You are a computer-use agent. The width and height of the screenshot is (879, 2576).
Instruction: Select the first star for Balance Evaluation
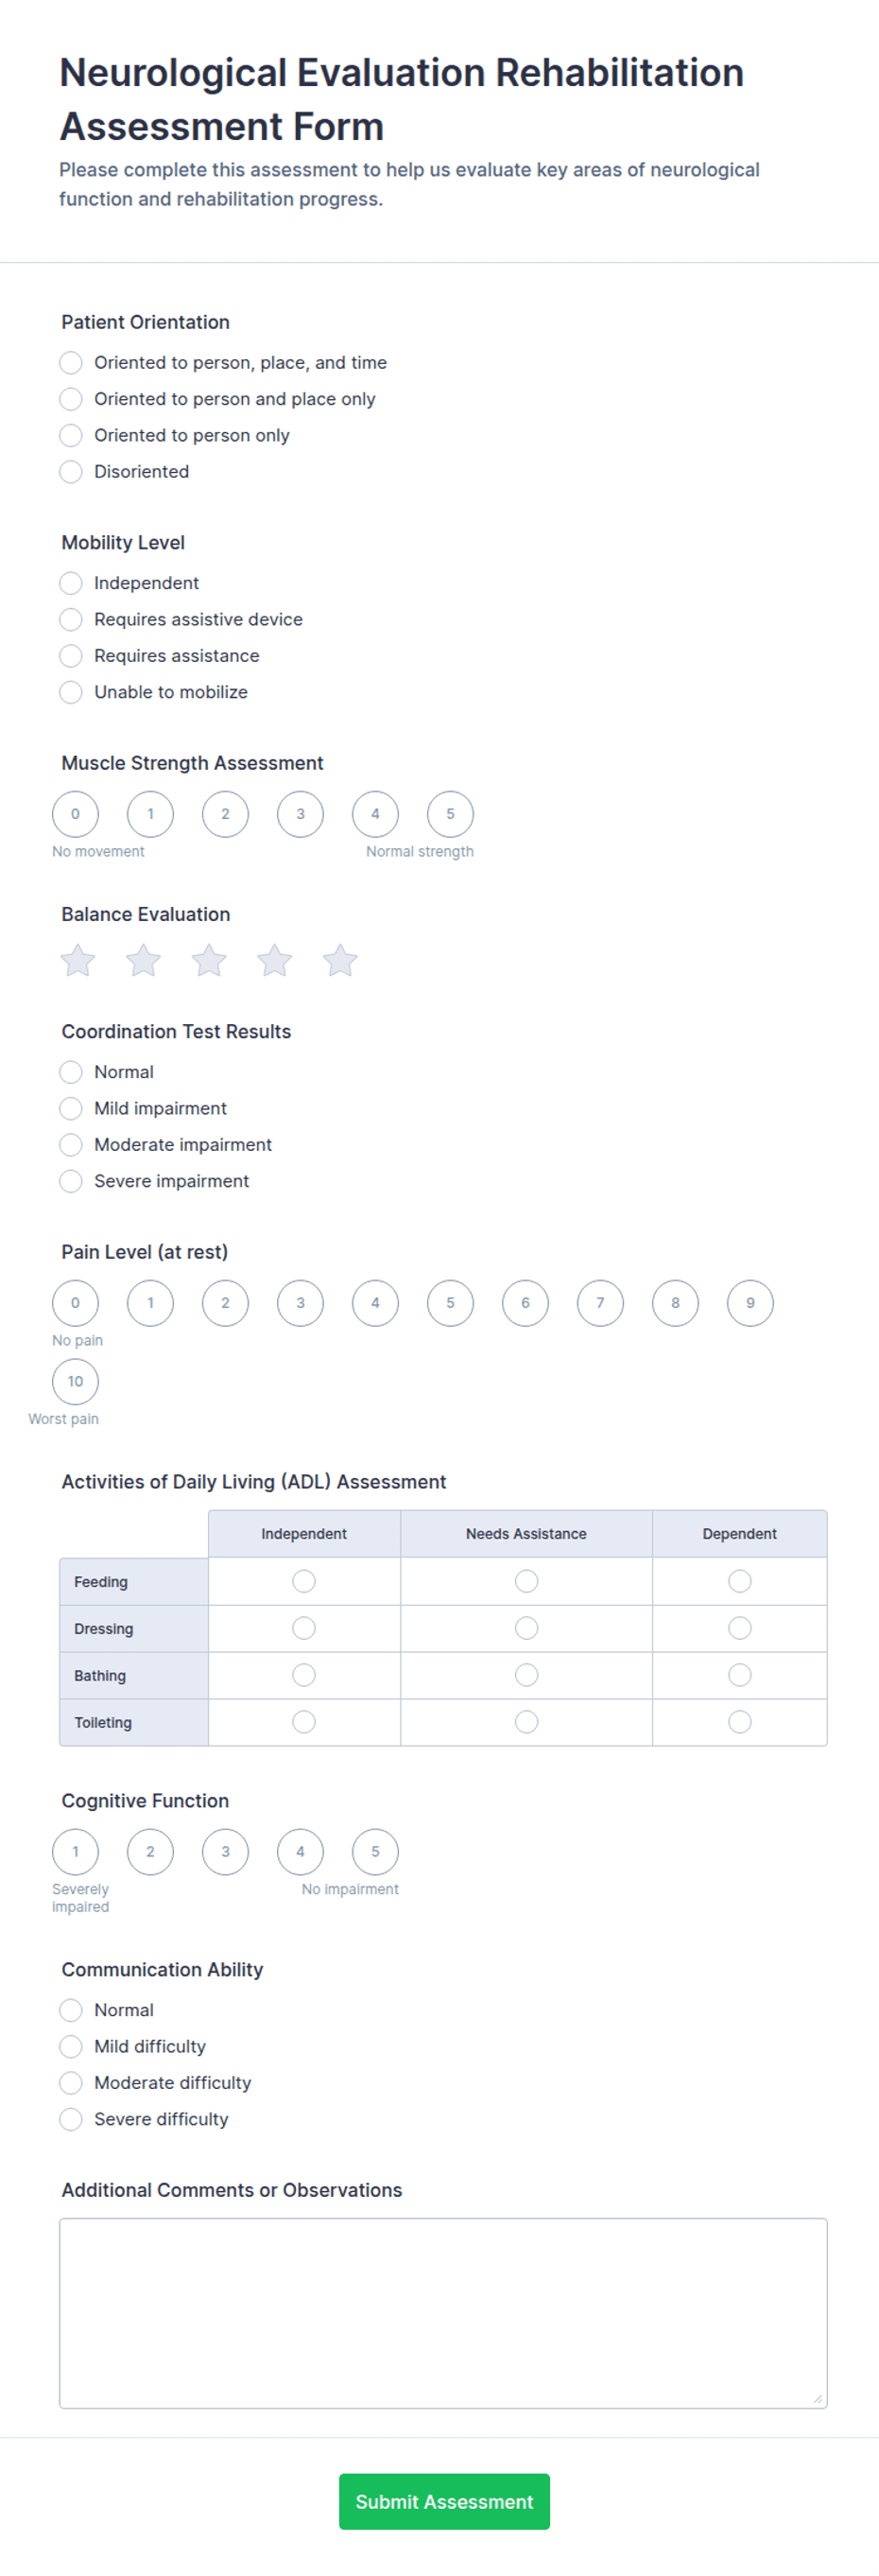tap(77, 960)
